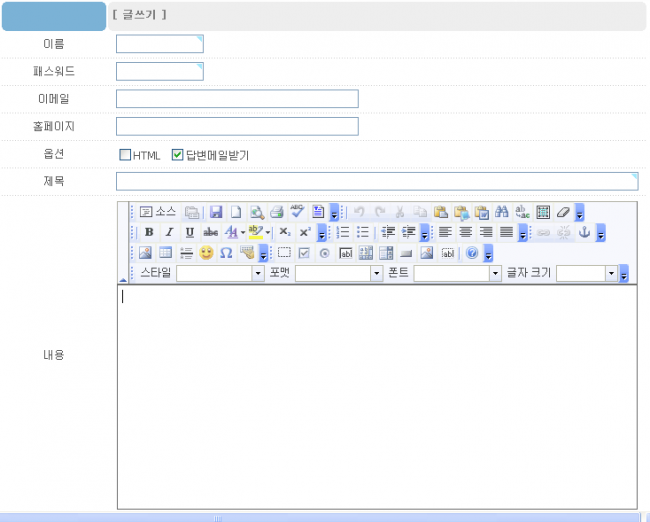Viewport: 650px width, 522px height.
Task: Open the text highlight color picker
Action: point(258,232)
